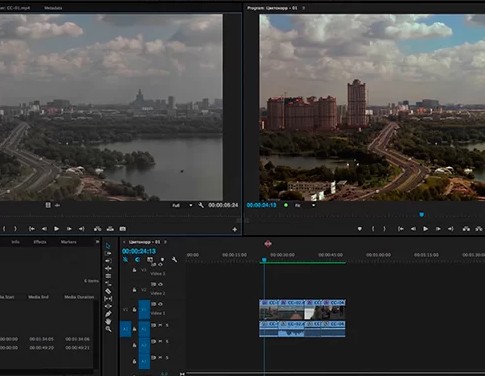
Task: Open Source monitor Full resolution dropdown
Action: coord(182,205)
